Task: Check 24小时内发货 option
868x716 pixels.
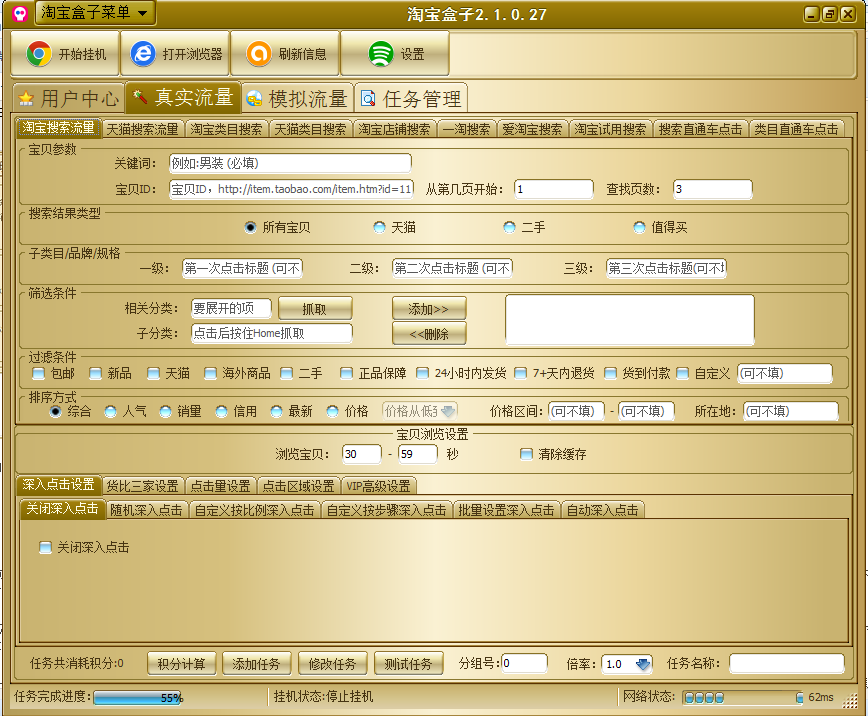Action: tap(422, 374)
